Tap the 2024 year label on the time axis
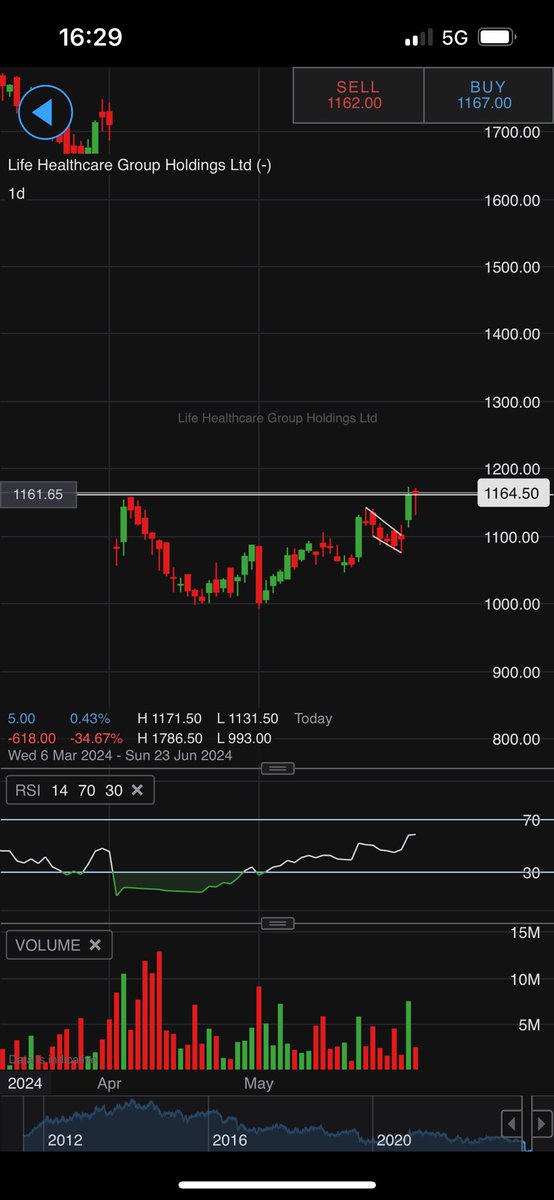The height and width of the screenshot is (1200, 554). (26, 1083)
